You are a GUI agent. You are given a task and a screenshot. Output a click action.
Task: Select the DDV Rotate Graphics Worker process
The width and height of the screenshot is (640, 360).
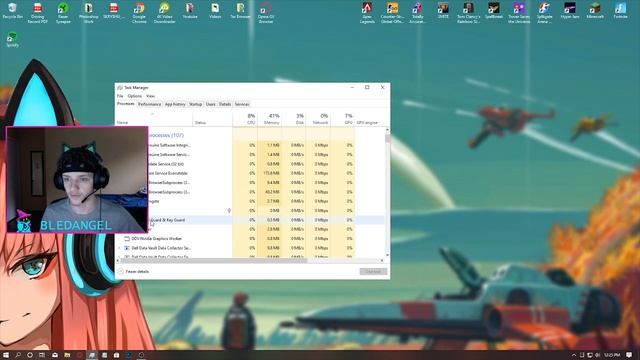click(x=157, y=238)
